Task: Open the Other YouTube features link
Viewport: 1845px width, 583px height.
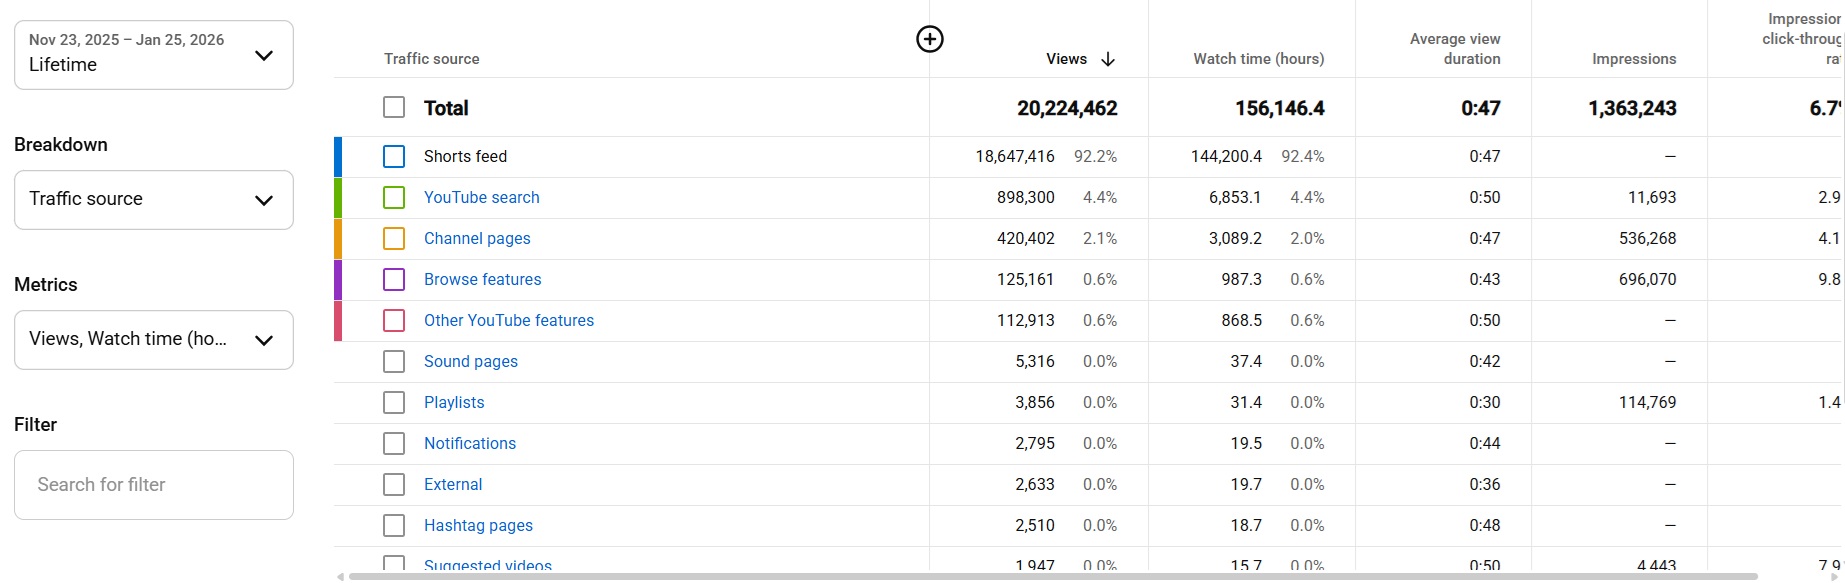Action: [x=508, y=321]
